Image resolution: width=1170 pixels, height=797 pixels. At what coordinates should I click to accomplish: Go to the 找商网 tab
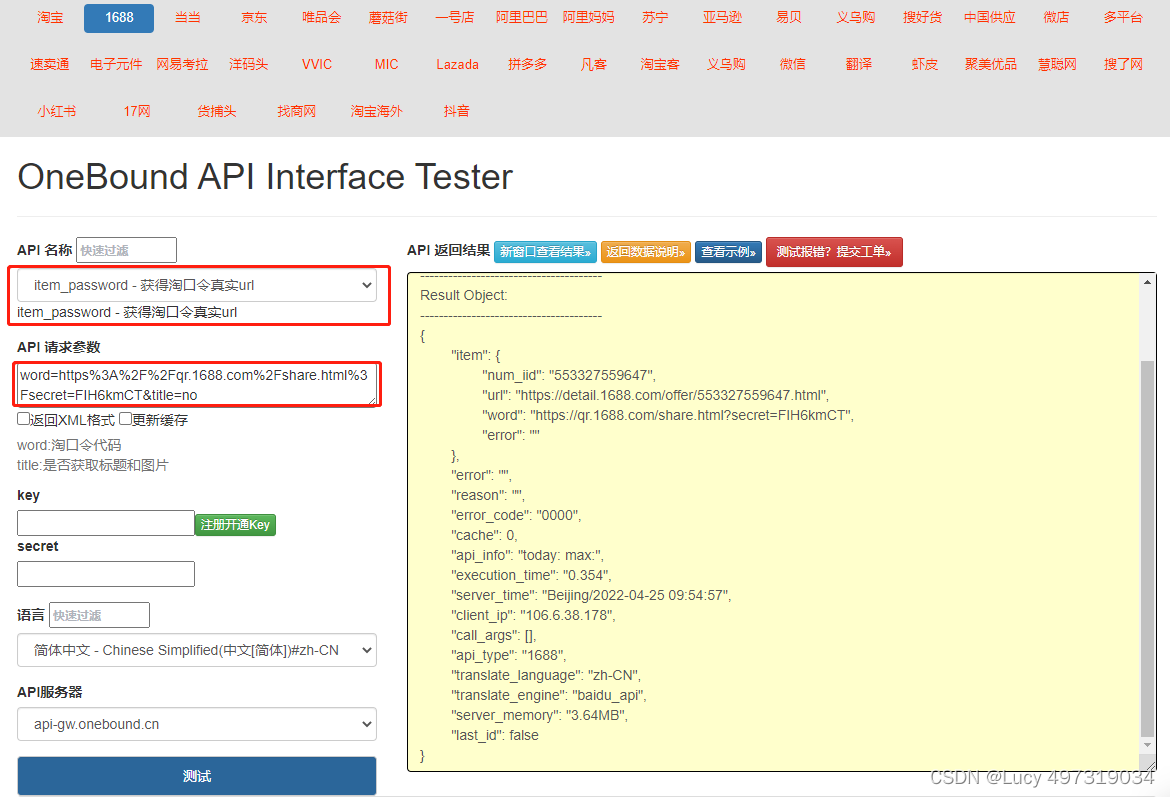(x=296, y=111)
